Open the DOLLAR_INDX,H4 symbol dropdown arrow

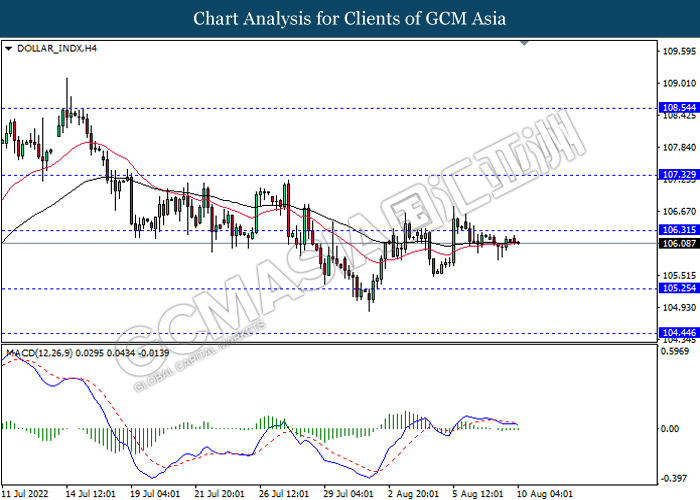coord(9,49)
